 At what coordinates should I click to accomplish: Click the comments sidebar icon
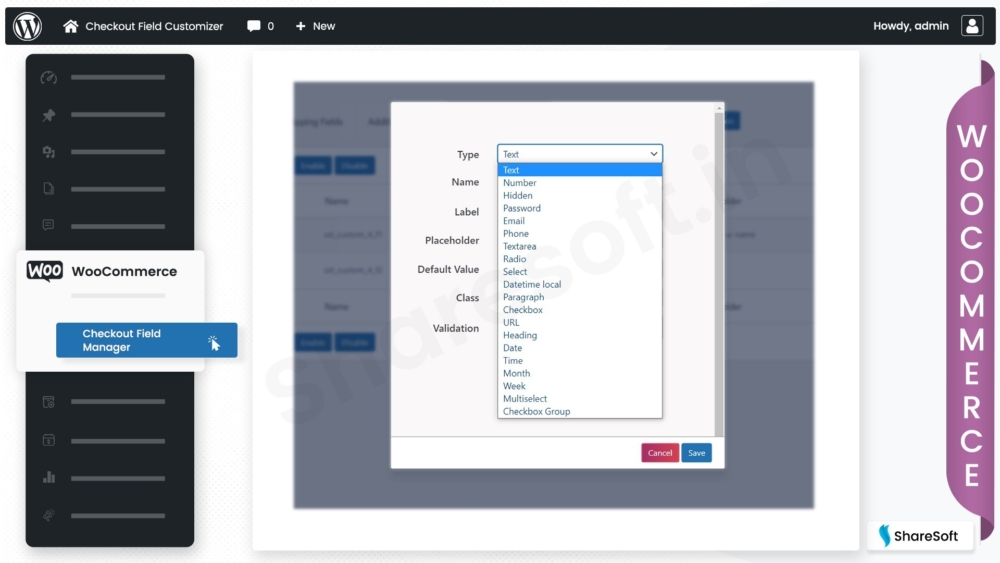pyautogui.click(x=48, y=225)
